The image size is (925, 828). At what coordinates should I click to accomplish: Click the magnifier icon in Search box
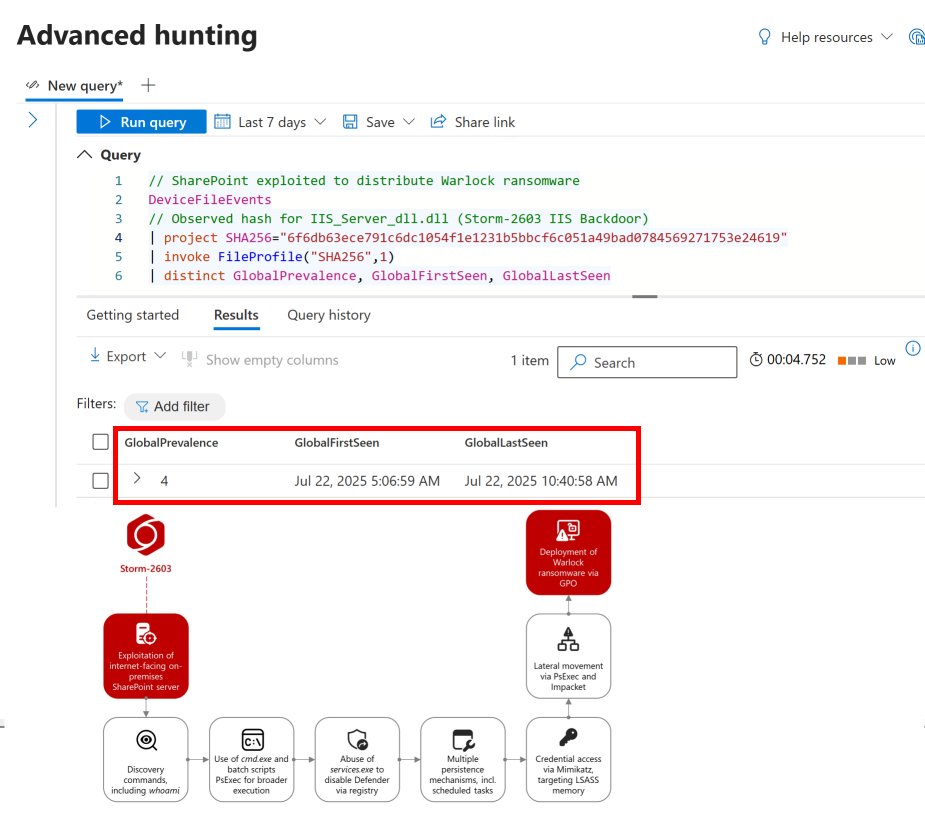[578, 362]
